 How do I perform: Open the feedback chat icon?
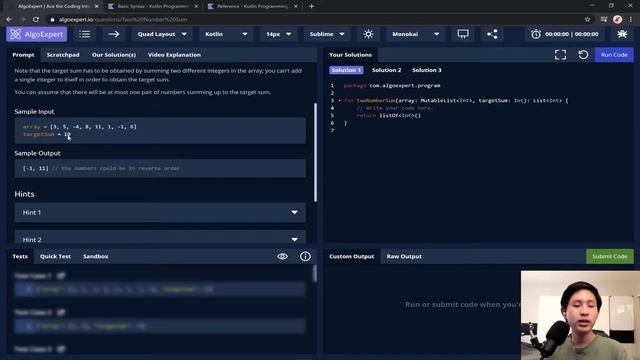coord(463,34)
